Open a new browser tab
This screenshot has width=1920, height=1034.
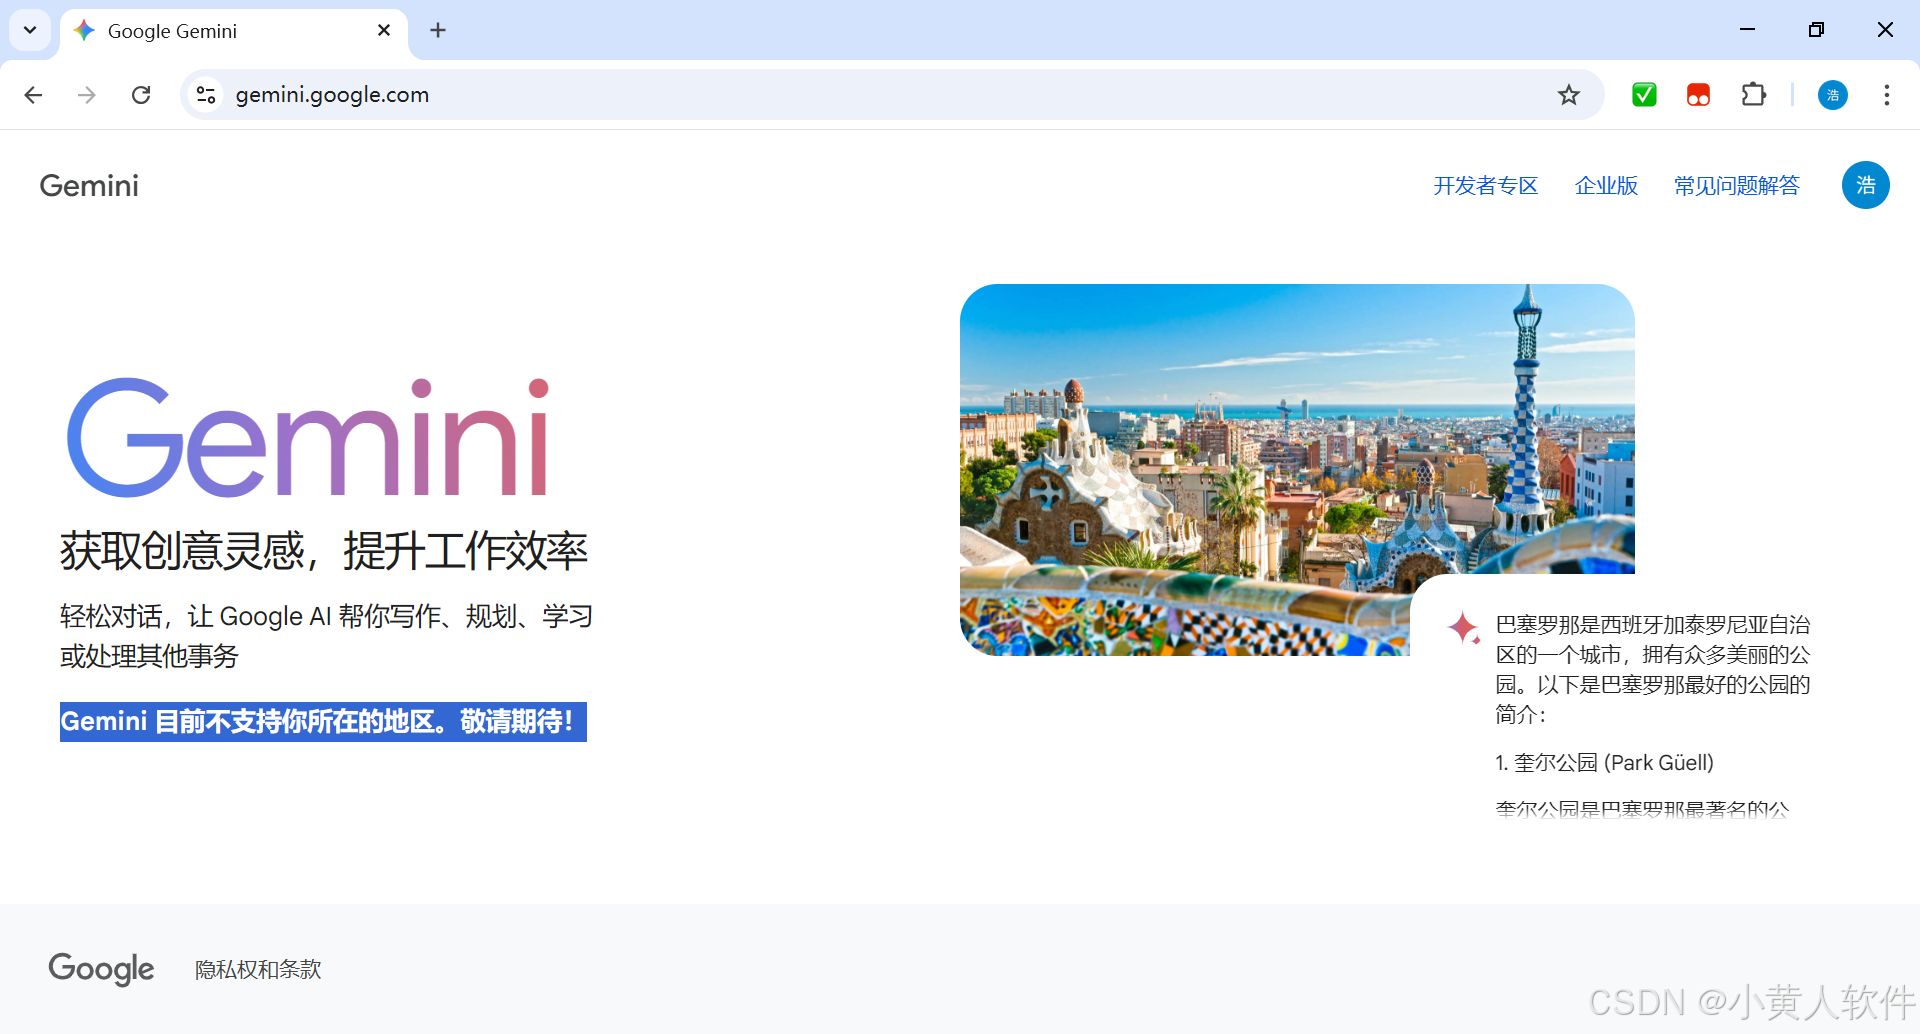tap(438, 30)
